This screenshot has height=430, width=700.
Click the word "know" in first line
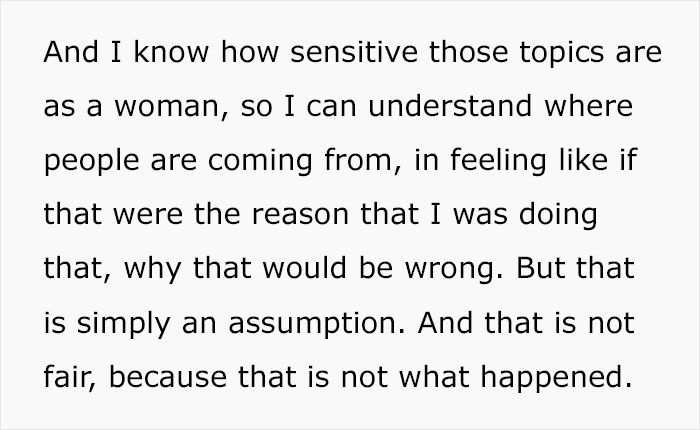pyautogui.click(x=171, y=52)
